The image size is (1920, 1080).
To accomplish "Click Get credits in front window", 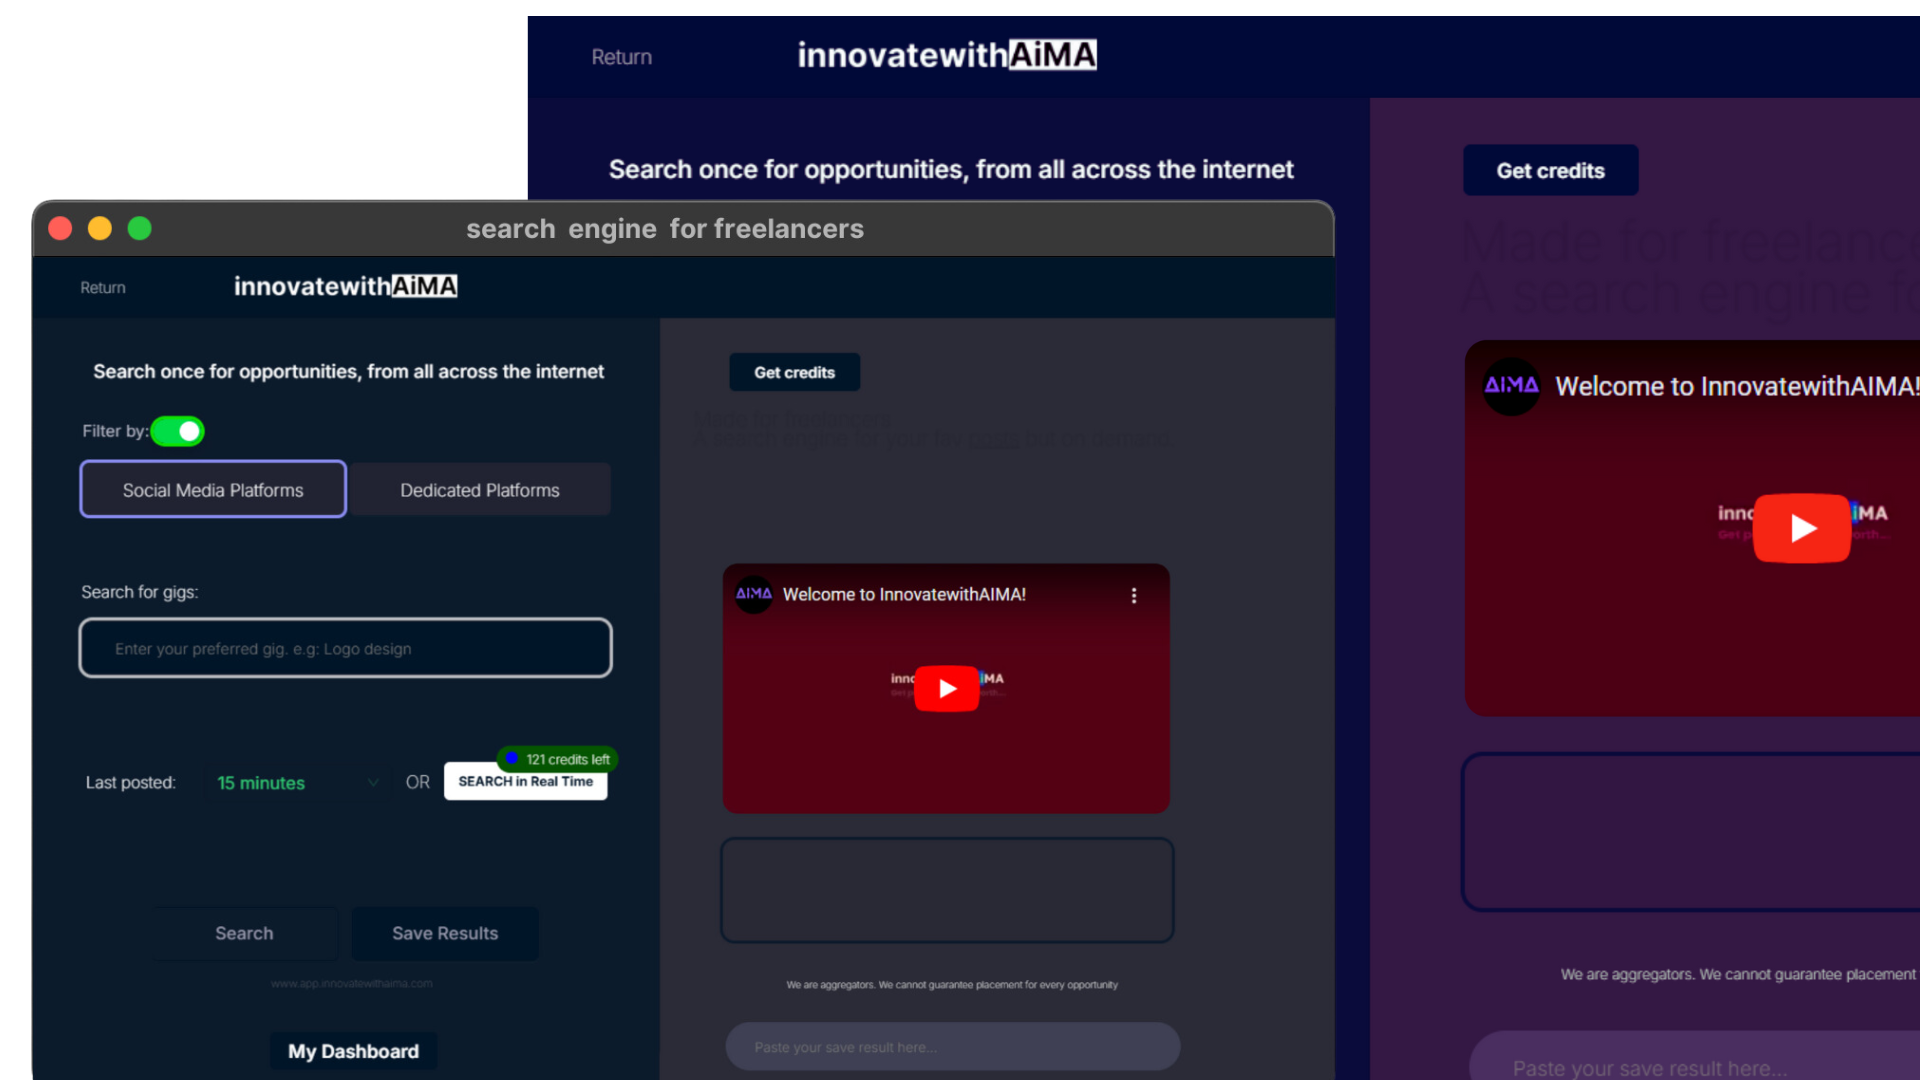I will click(x=794, y=372).
